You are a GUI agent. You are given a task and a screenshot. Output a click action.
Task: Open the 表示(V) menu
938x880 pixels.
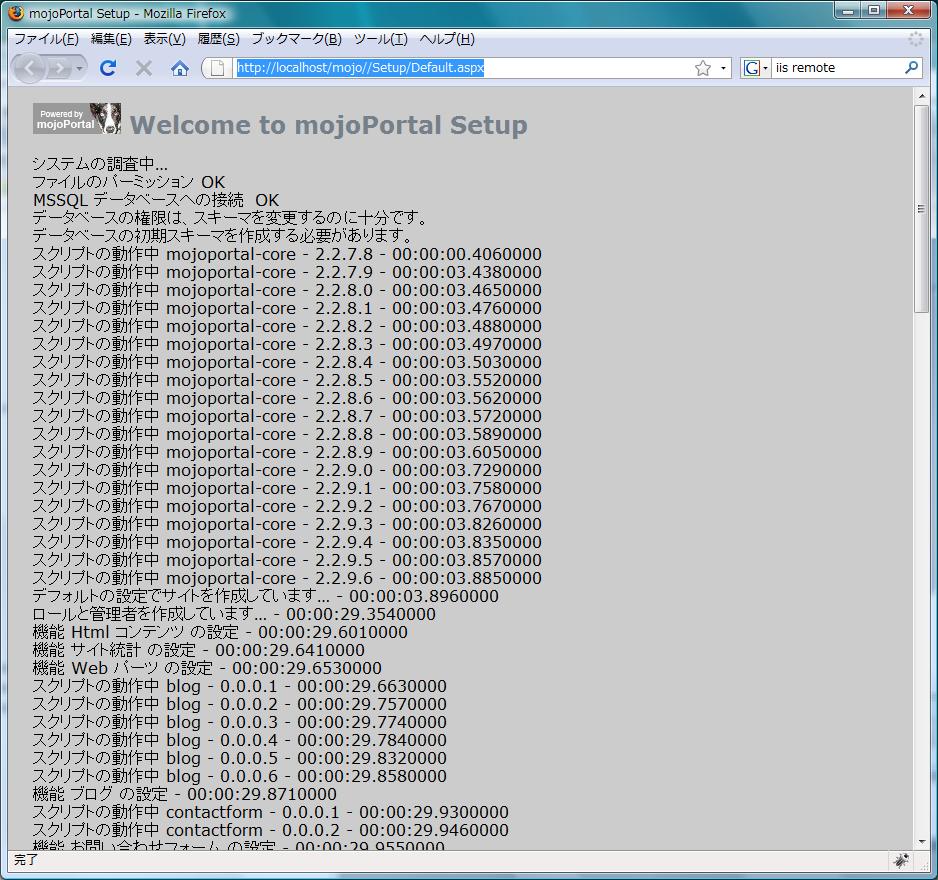(x=165, y=39)
